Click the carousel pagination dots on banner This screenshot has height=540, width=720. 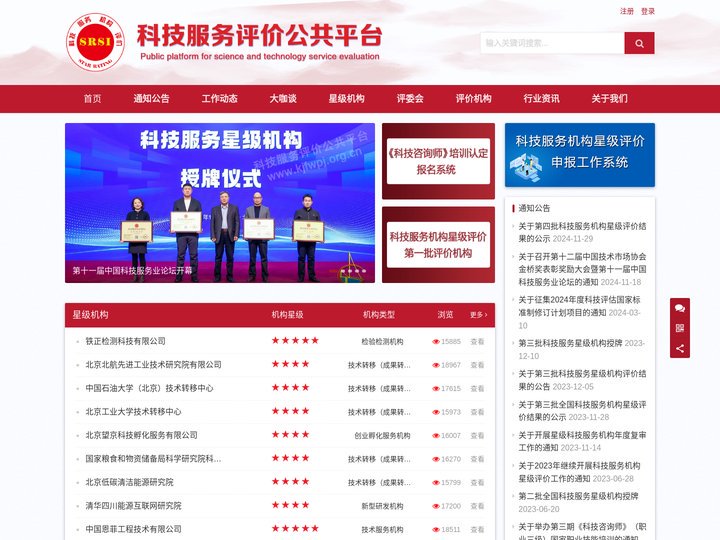pyautogui.click(x=354, y=271)
